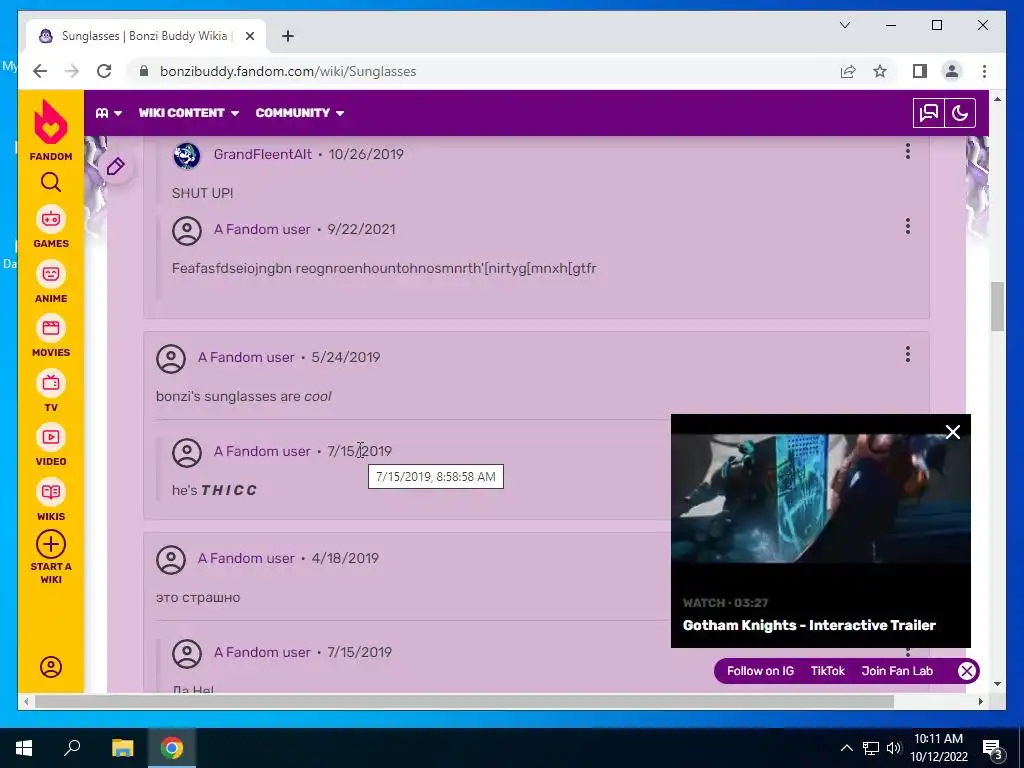
Task: Click the scroll down arrow of page
Action: pos(997,684)
